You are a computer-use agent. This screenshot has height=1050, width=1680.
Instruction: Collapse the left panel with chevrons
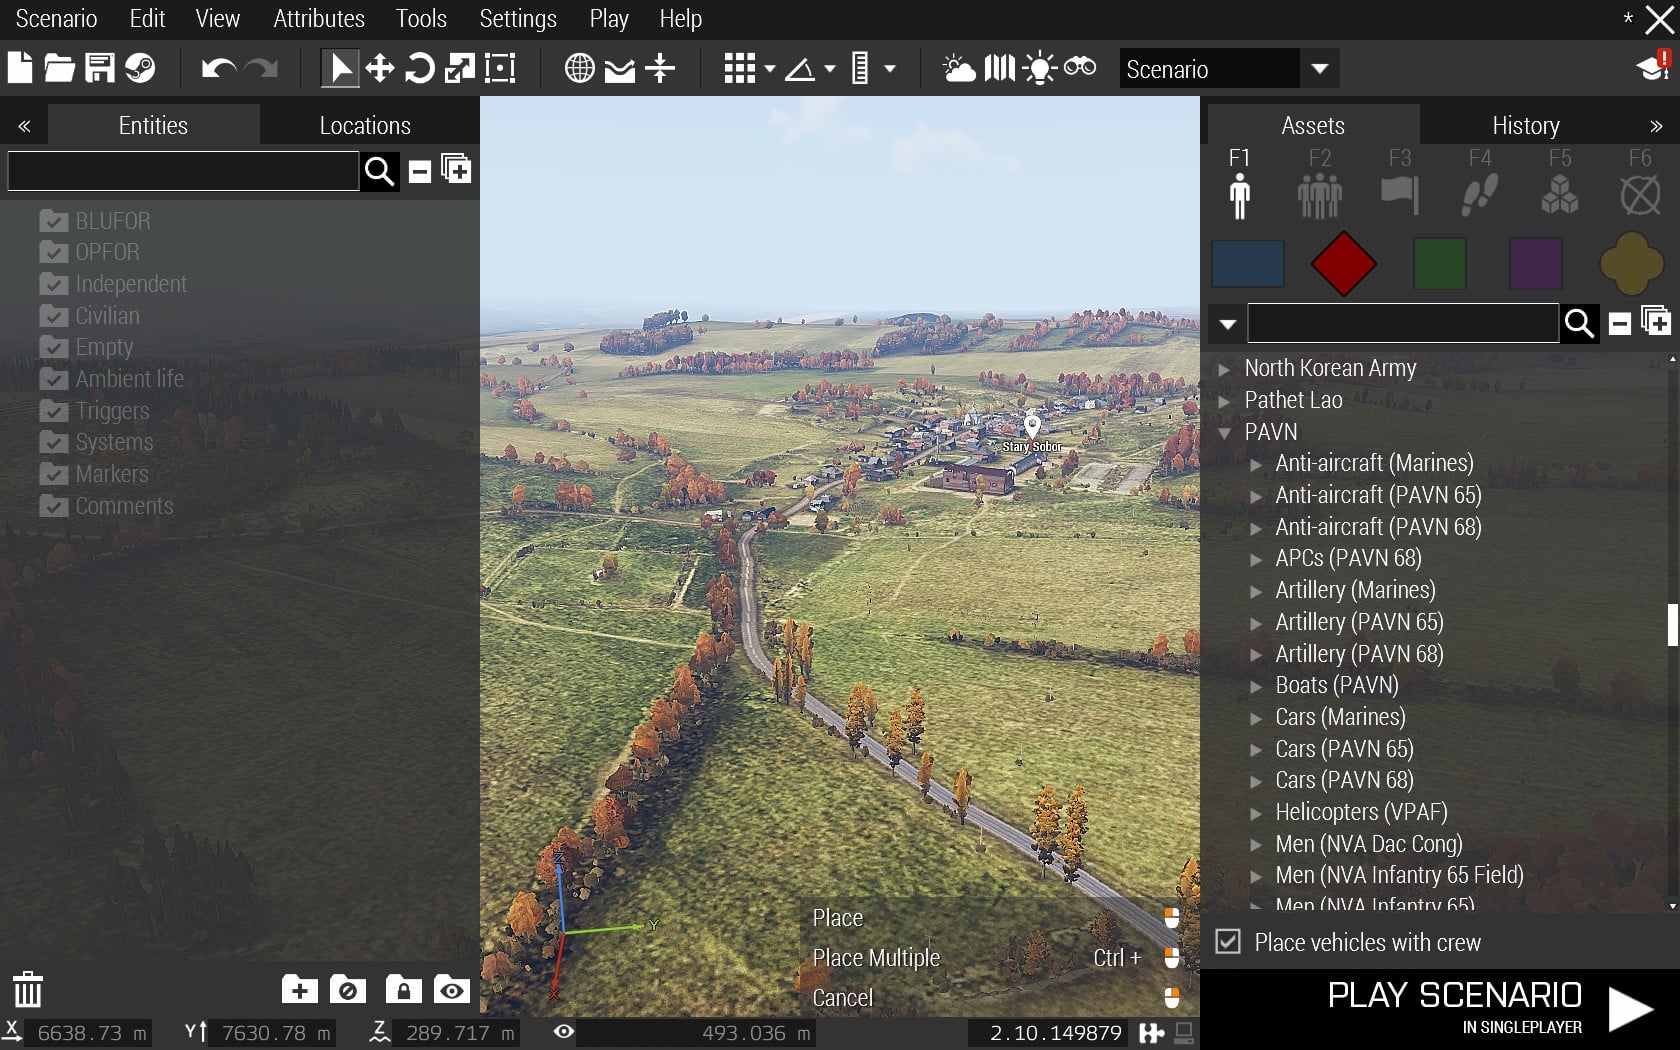(24, 126)
